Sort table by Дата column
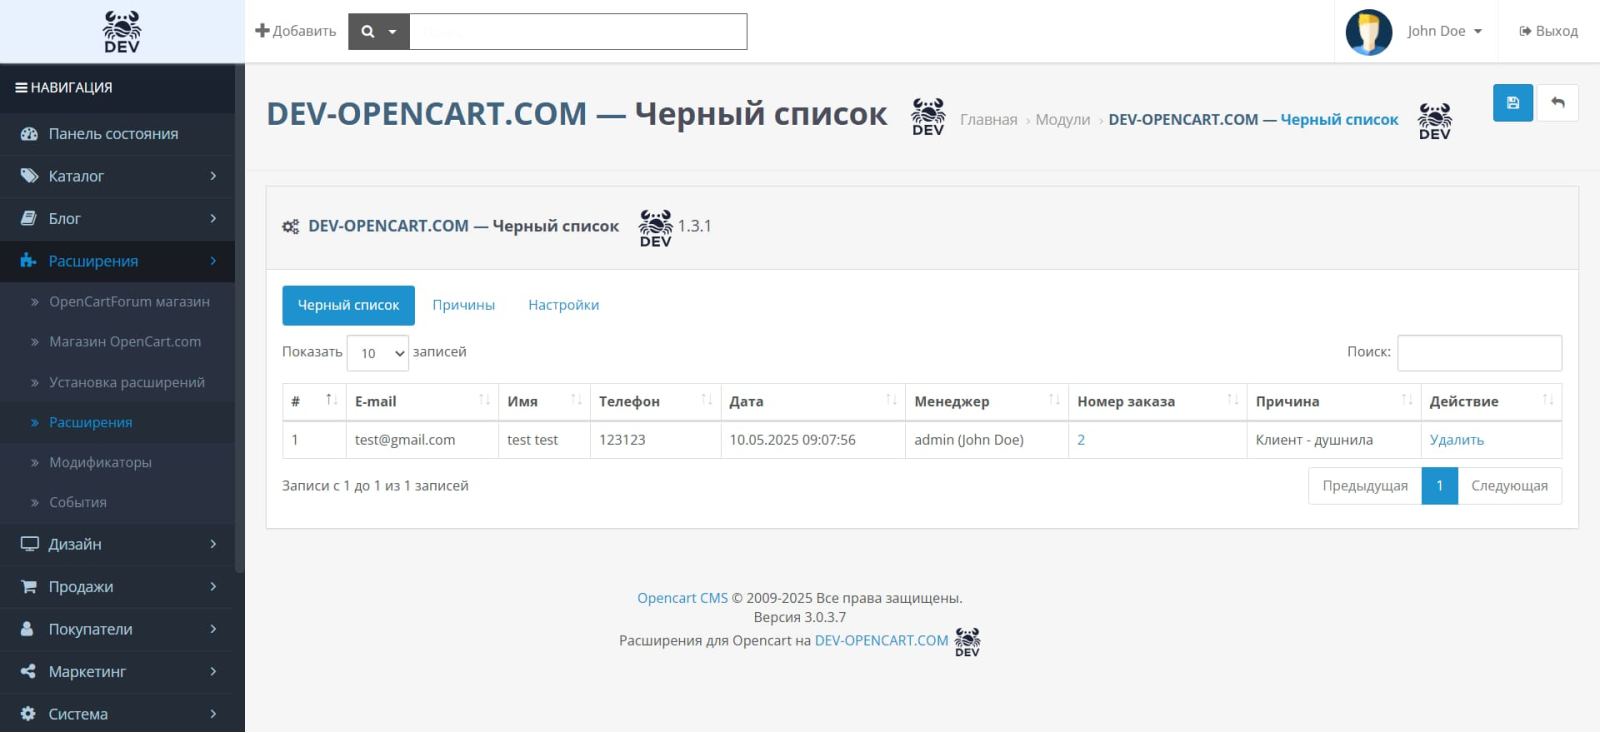This screenshot has height=733, width=1600. tap(813, 402)
